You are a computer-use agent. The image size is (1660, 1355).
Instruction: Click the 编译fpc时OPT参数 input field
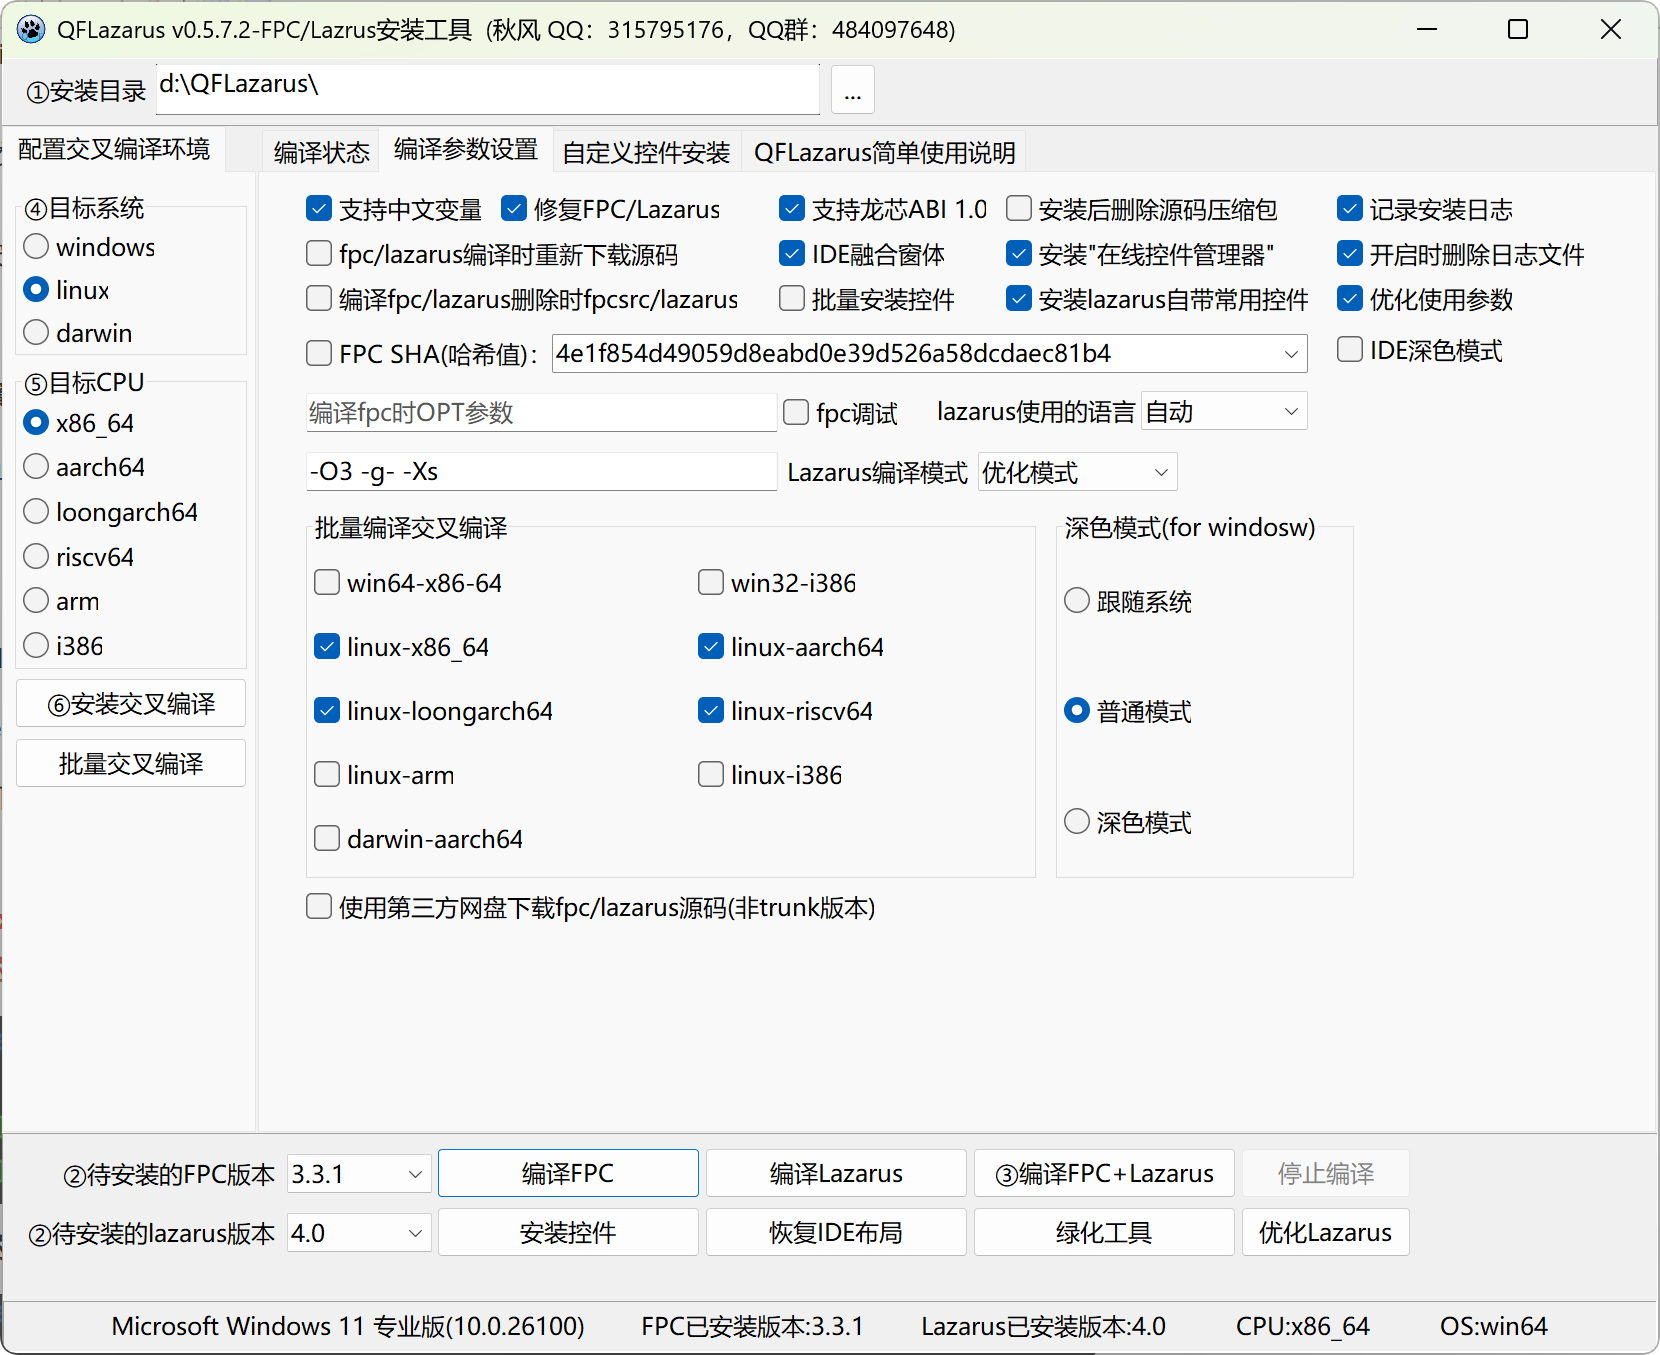pos(541,413)
